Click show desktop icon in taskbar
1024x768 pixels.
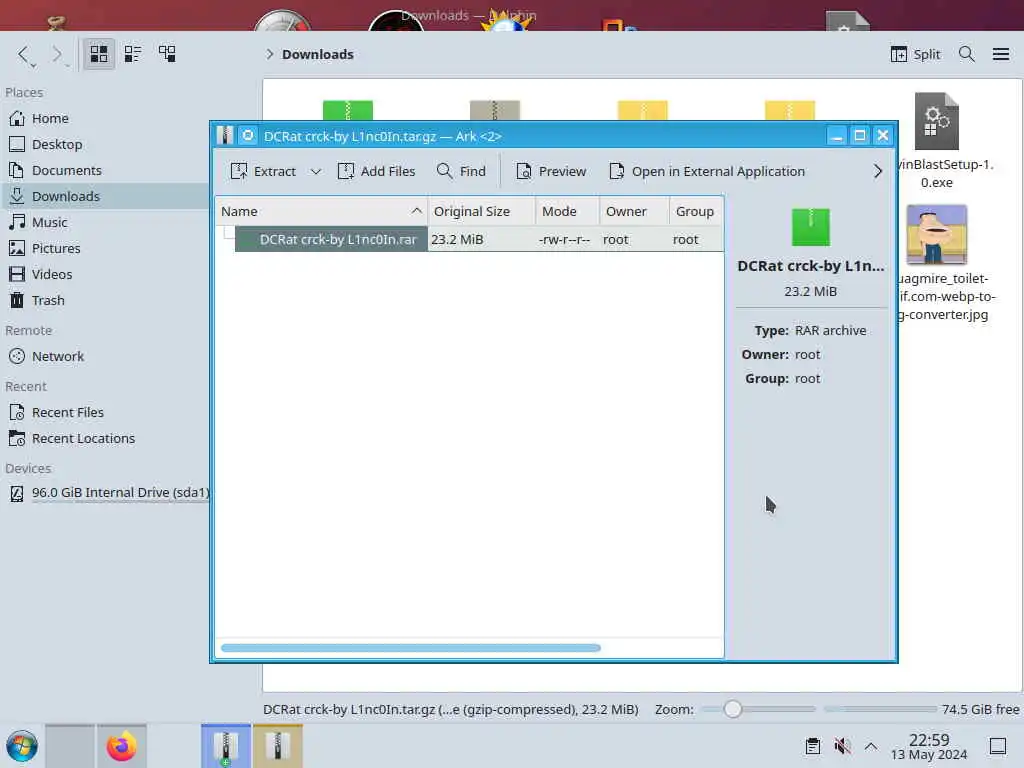click(x=997, y=746)
